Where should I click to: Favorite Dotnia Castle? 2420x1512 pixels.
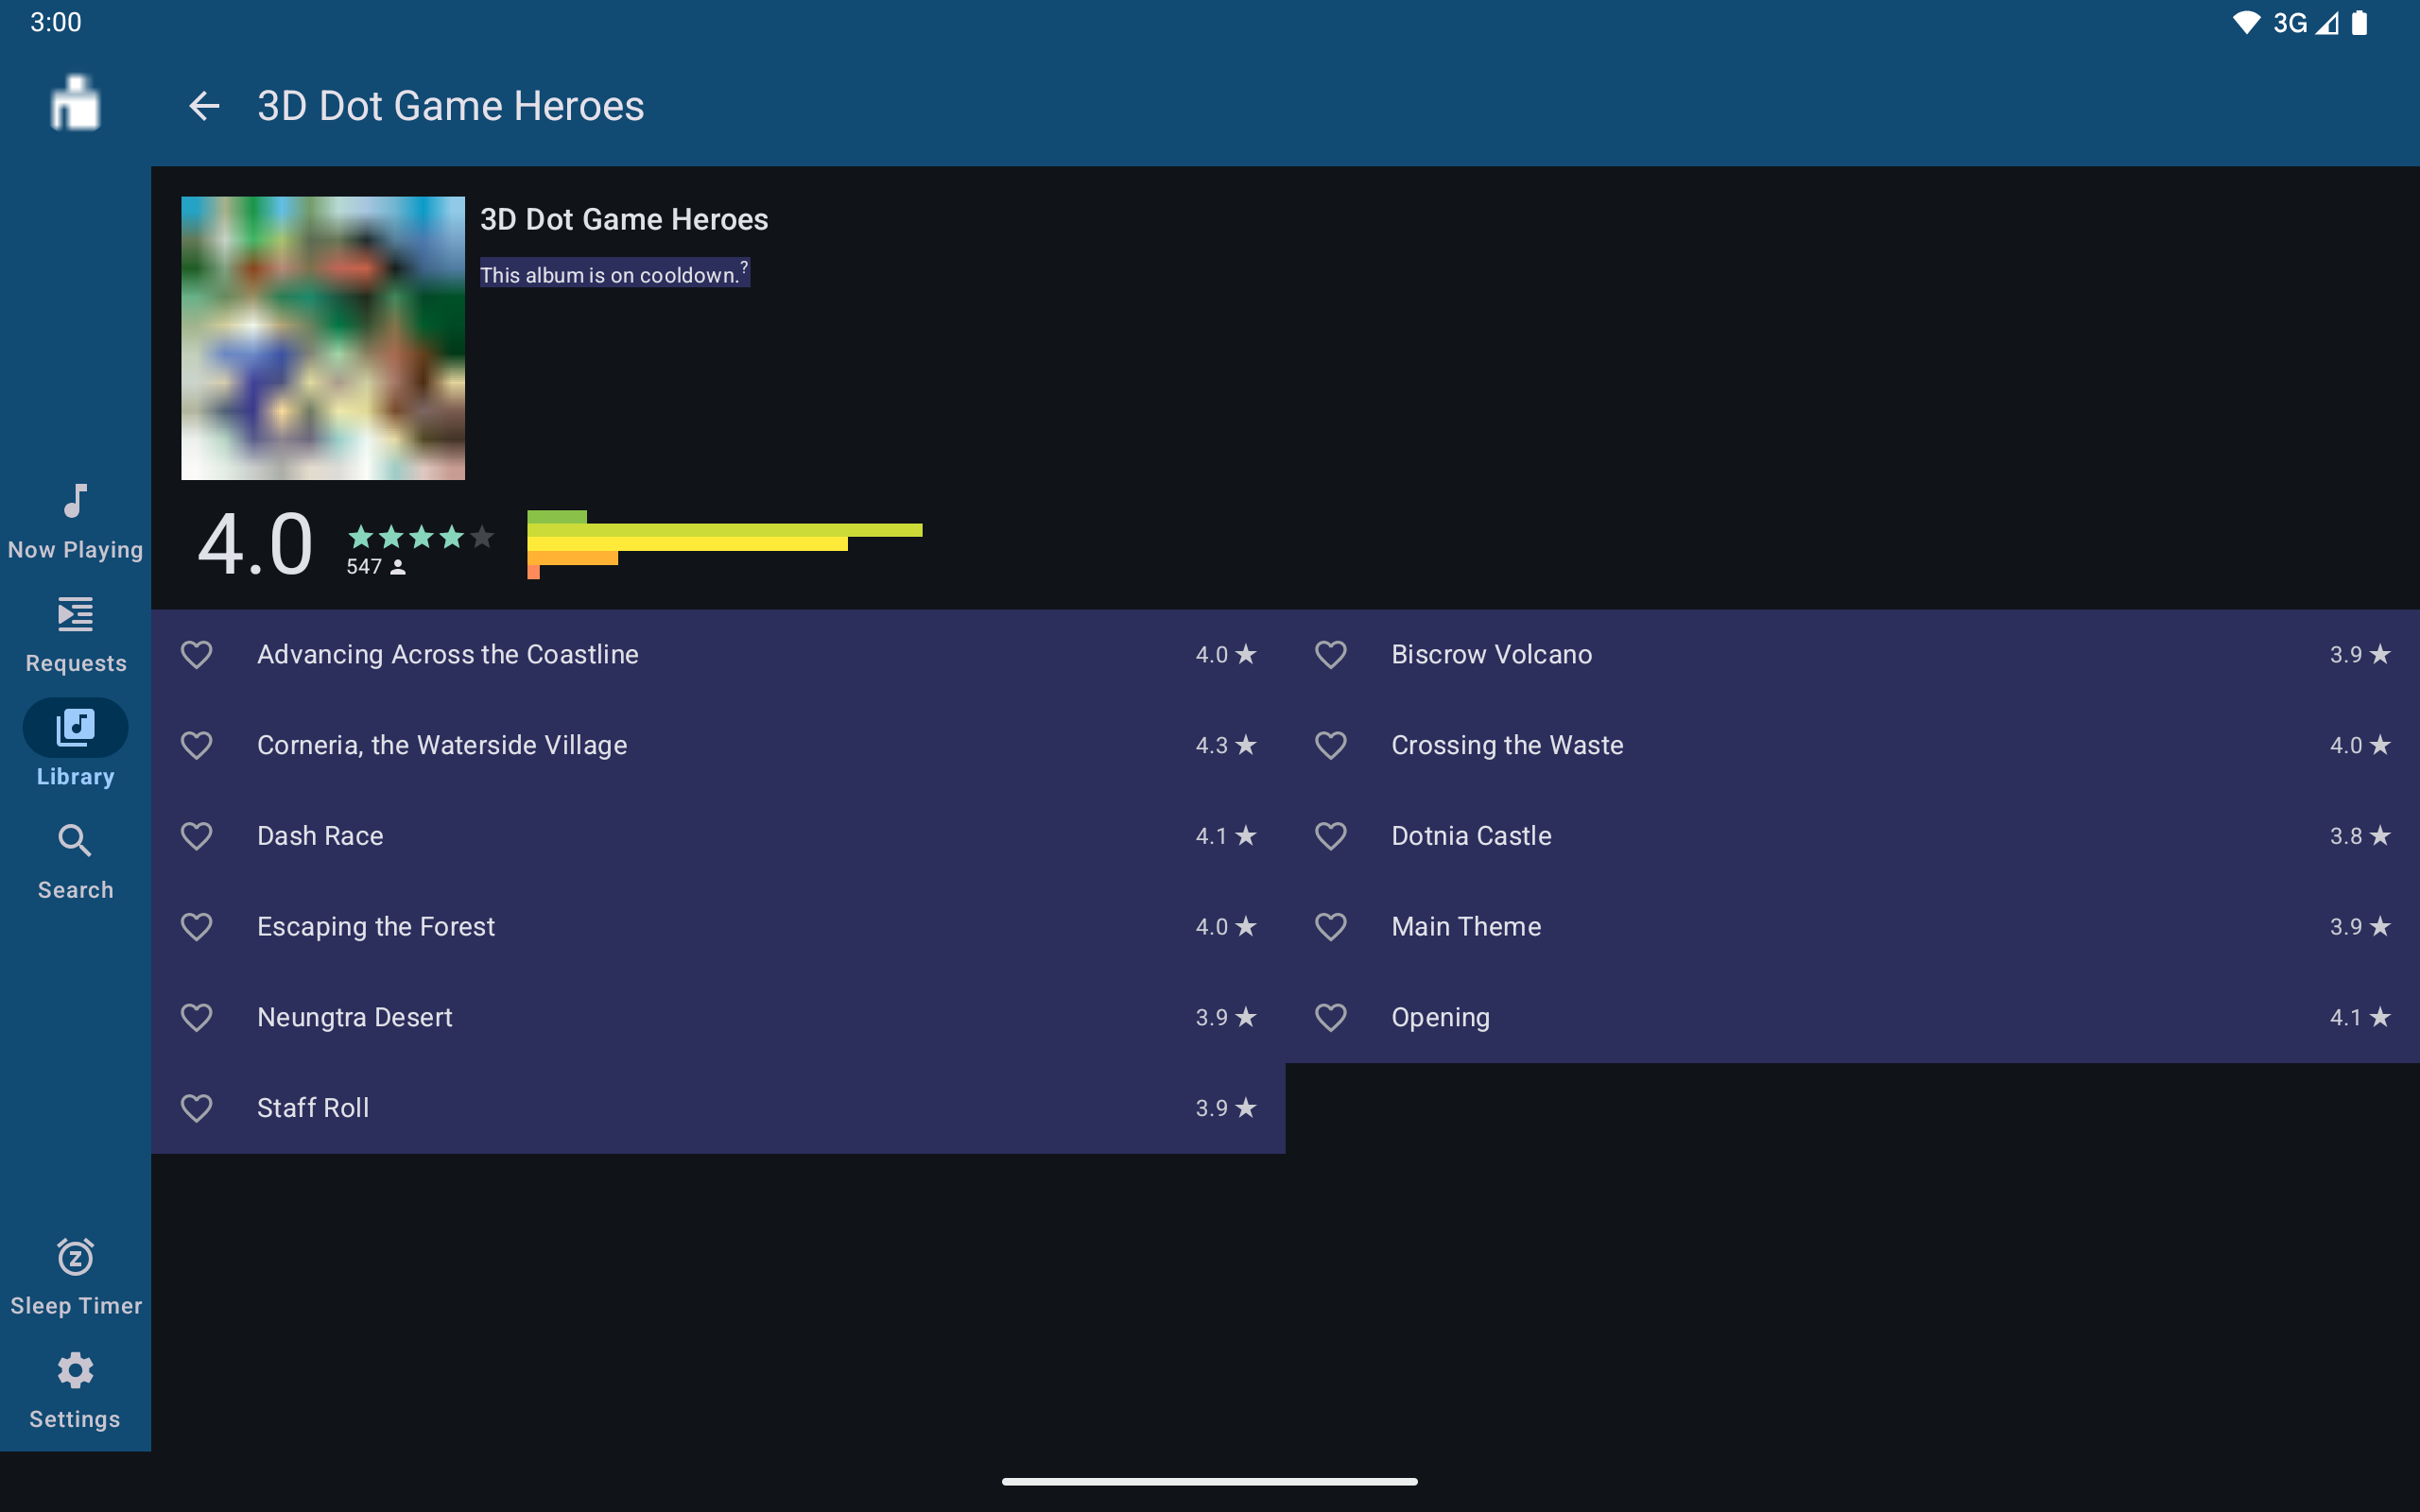click(1331, 836)
